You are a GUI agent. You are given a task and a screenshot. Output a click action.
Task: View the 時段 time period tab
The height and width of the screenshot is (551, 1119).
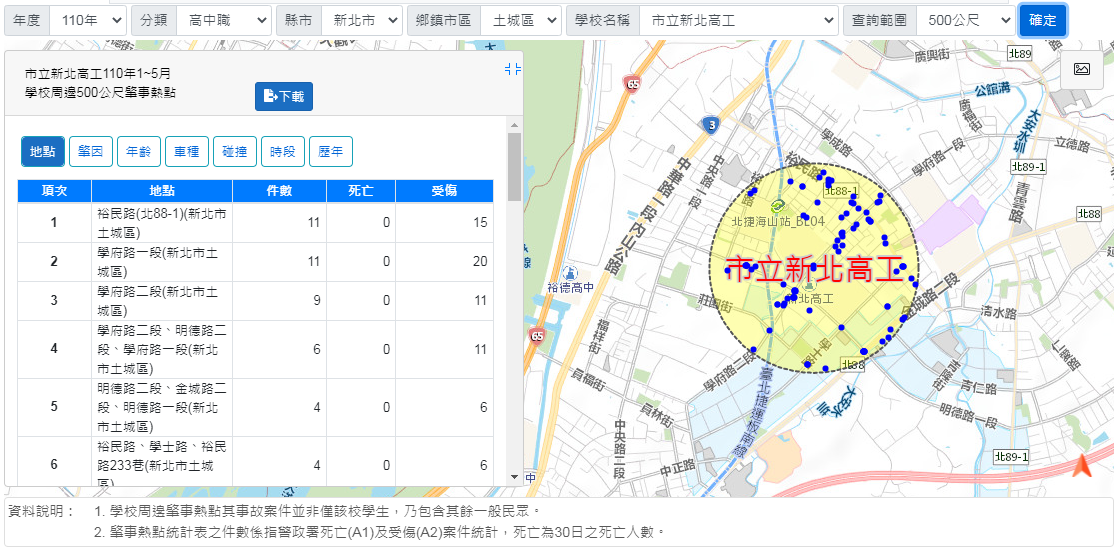(x=283, y=152)
